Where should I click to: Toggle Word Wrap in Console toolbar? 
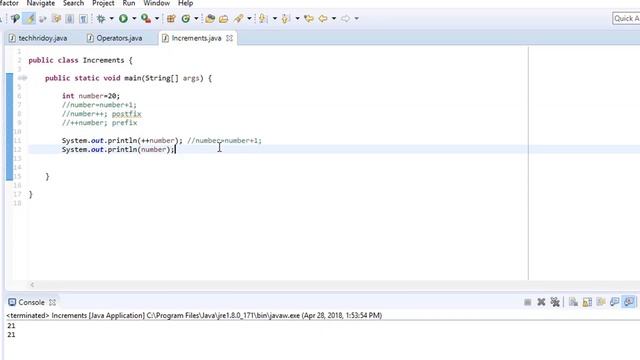coord(601,302)
